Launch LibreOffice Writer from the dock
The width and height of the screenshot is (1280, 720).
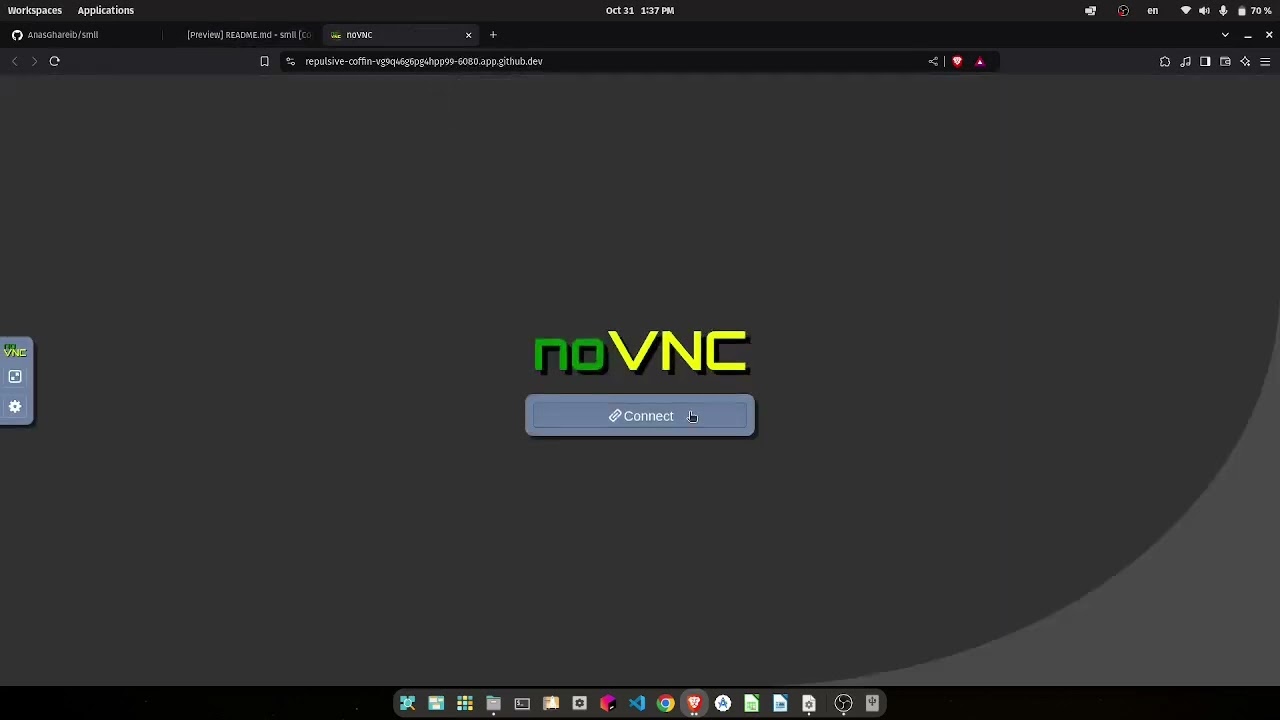pyautogui.click(x=780, y=704)
